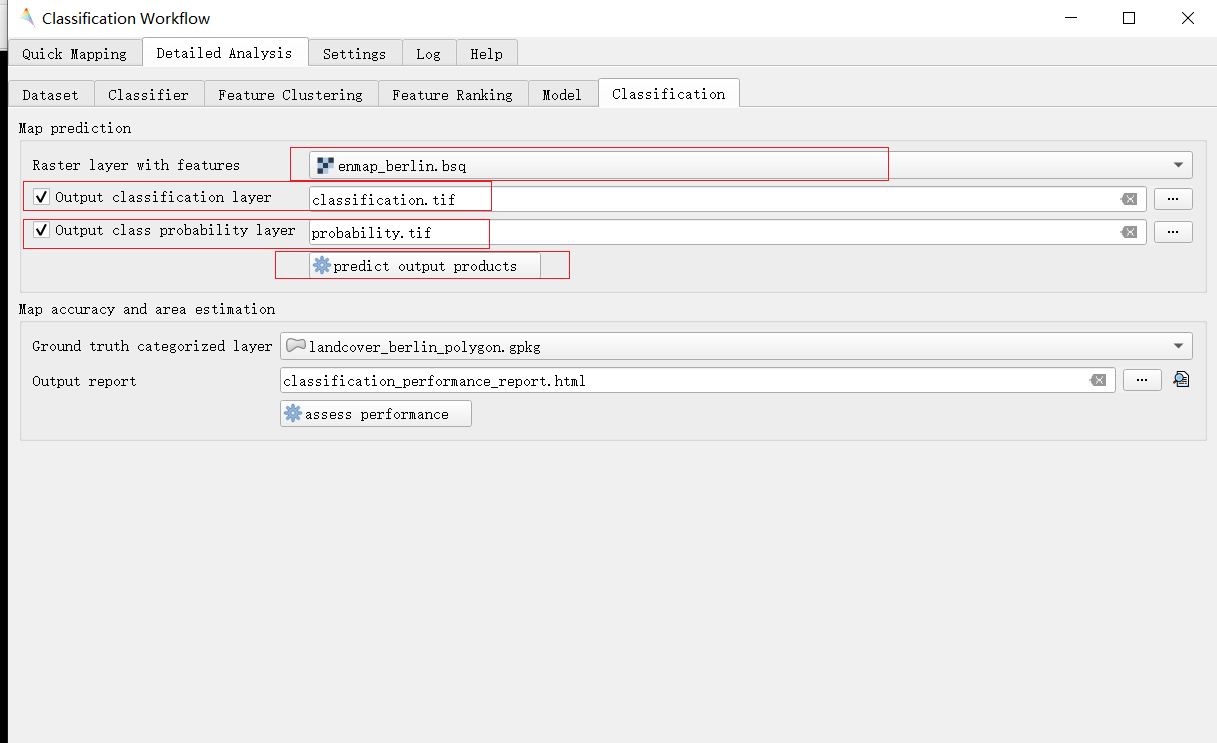Click the classification.tif output text field
Screen dimensions: 1217x743
point(700,199)
